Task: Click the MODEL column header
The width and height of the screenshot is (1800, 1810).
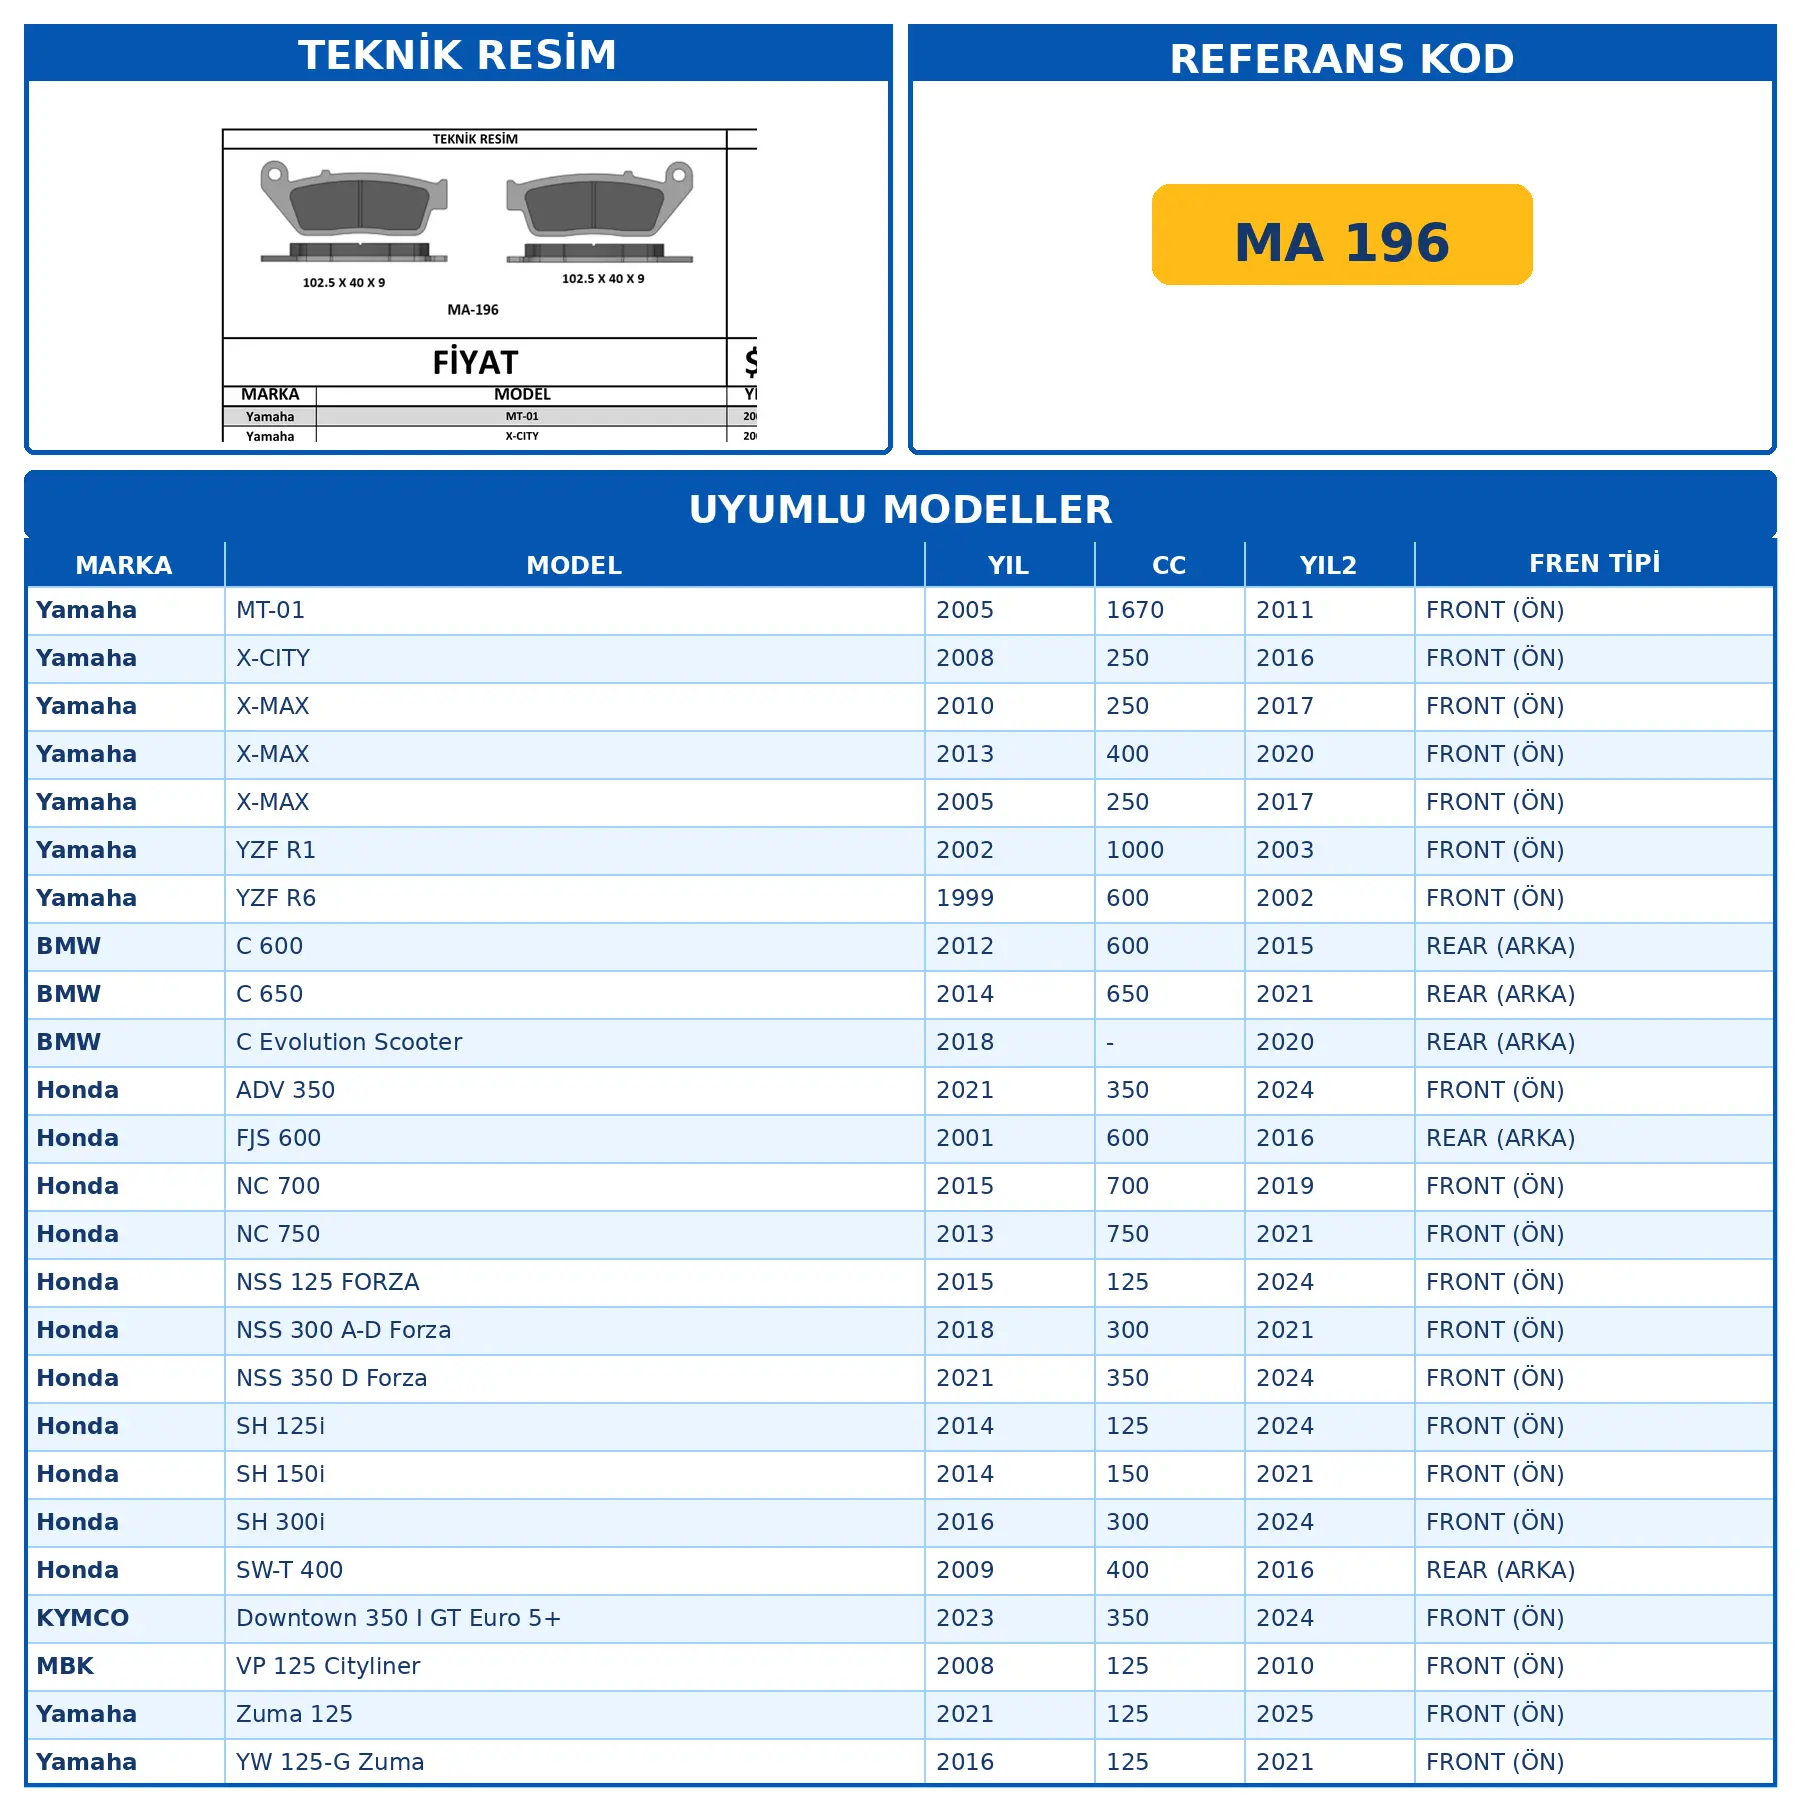Action: [x=575, y=565]
